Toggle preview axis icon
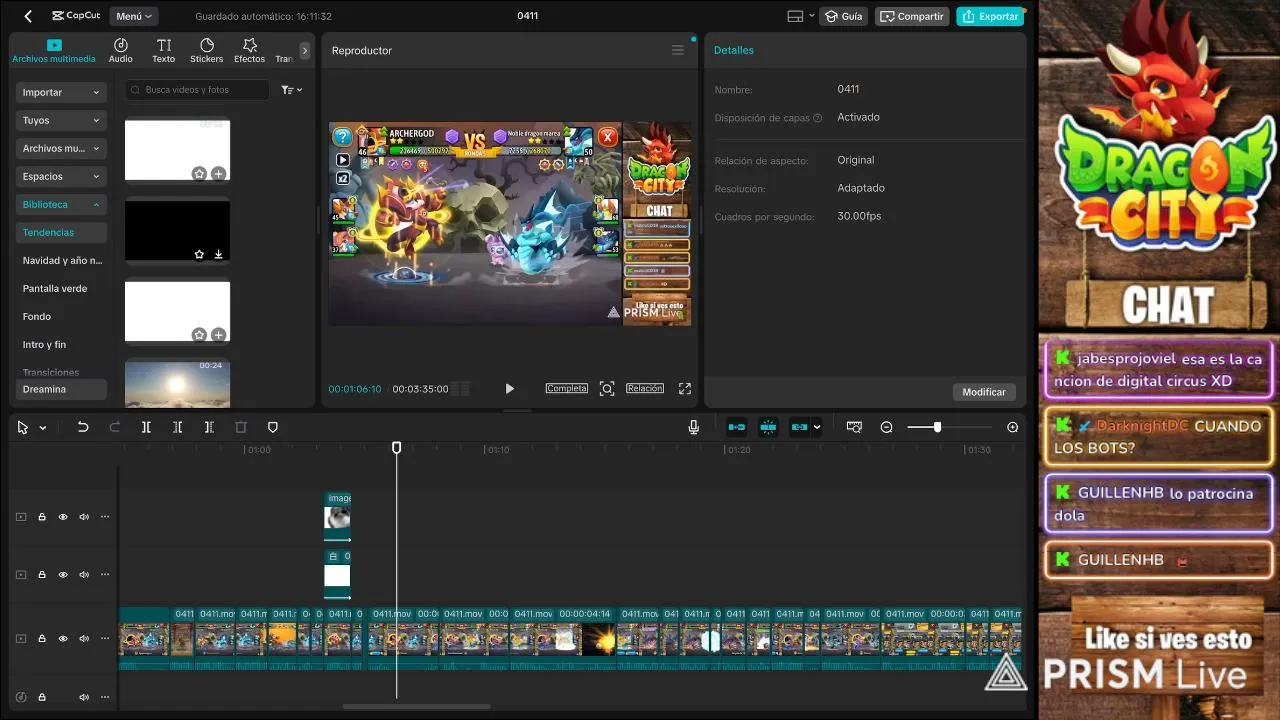This screenshot has height=720, width=1280. click(854, 427)
